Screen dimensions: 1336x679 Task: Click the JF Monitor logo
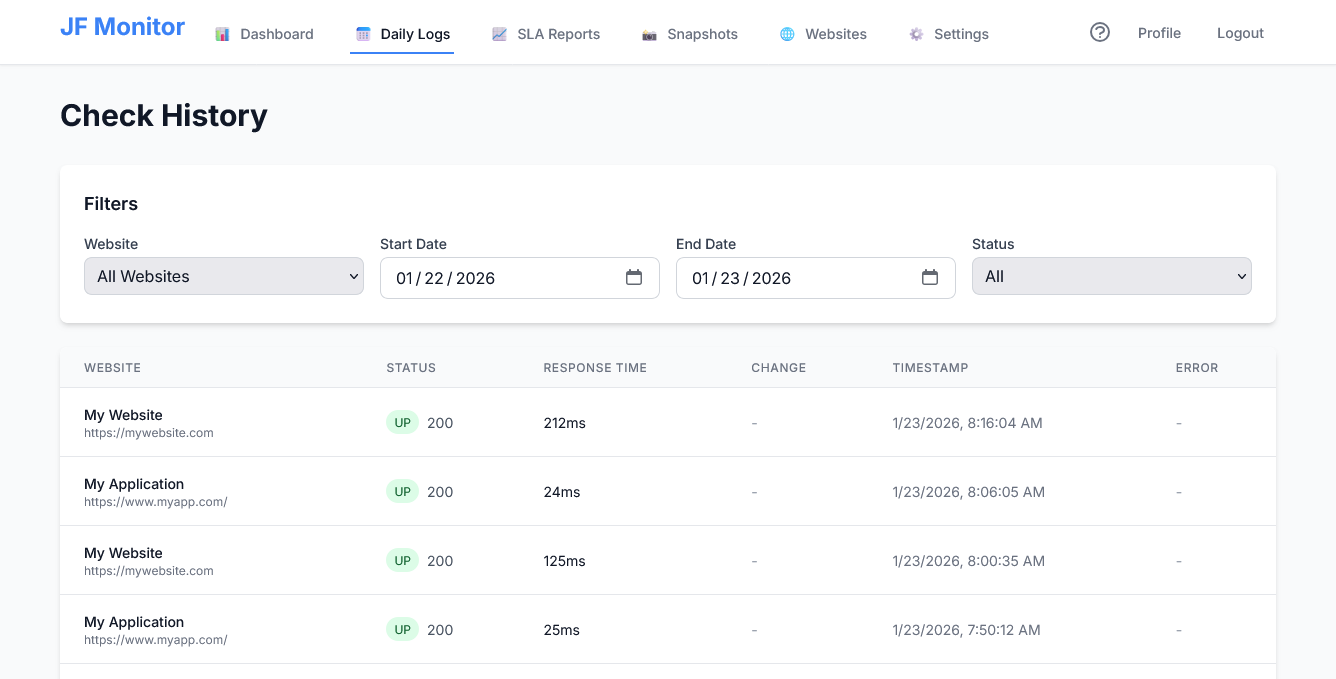pos(122,27)
